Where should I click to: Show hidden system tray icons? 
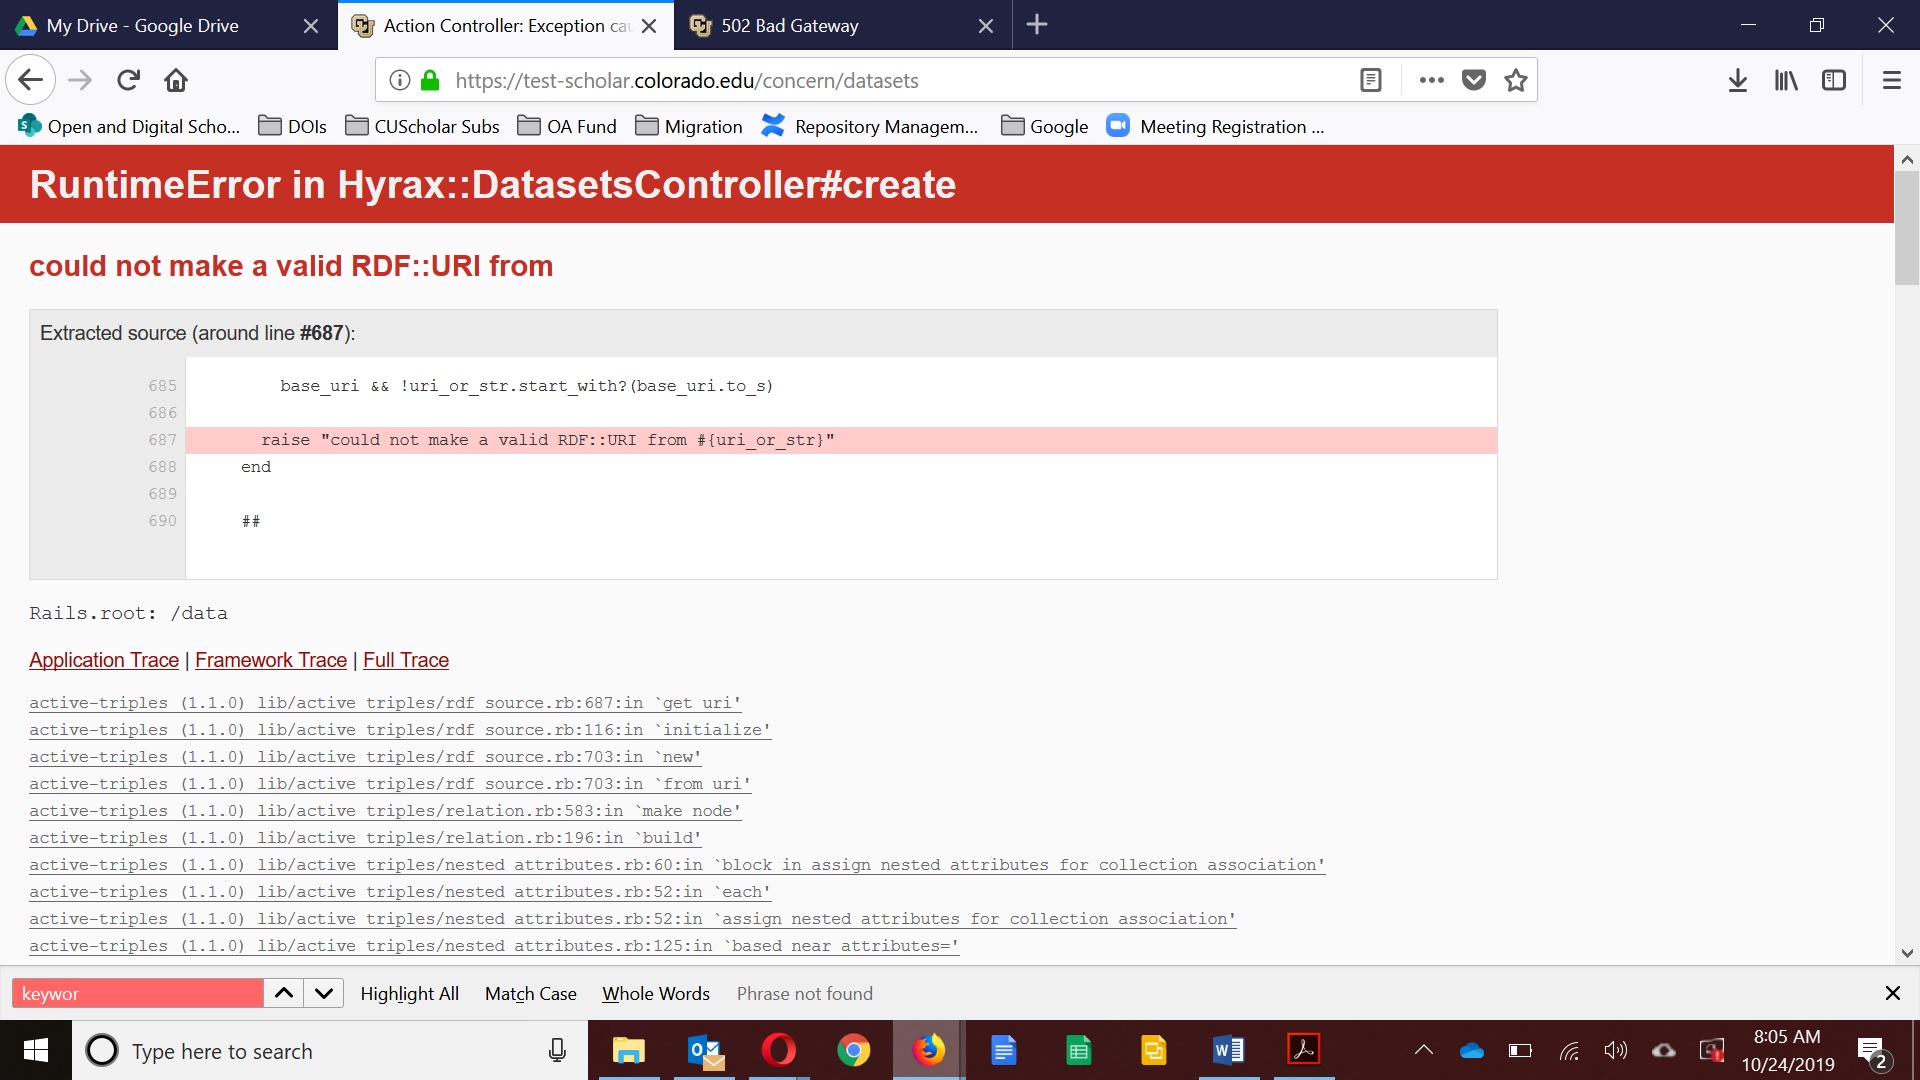[1424, 1050]
